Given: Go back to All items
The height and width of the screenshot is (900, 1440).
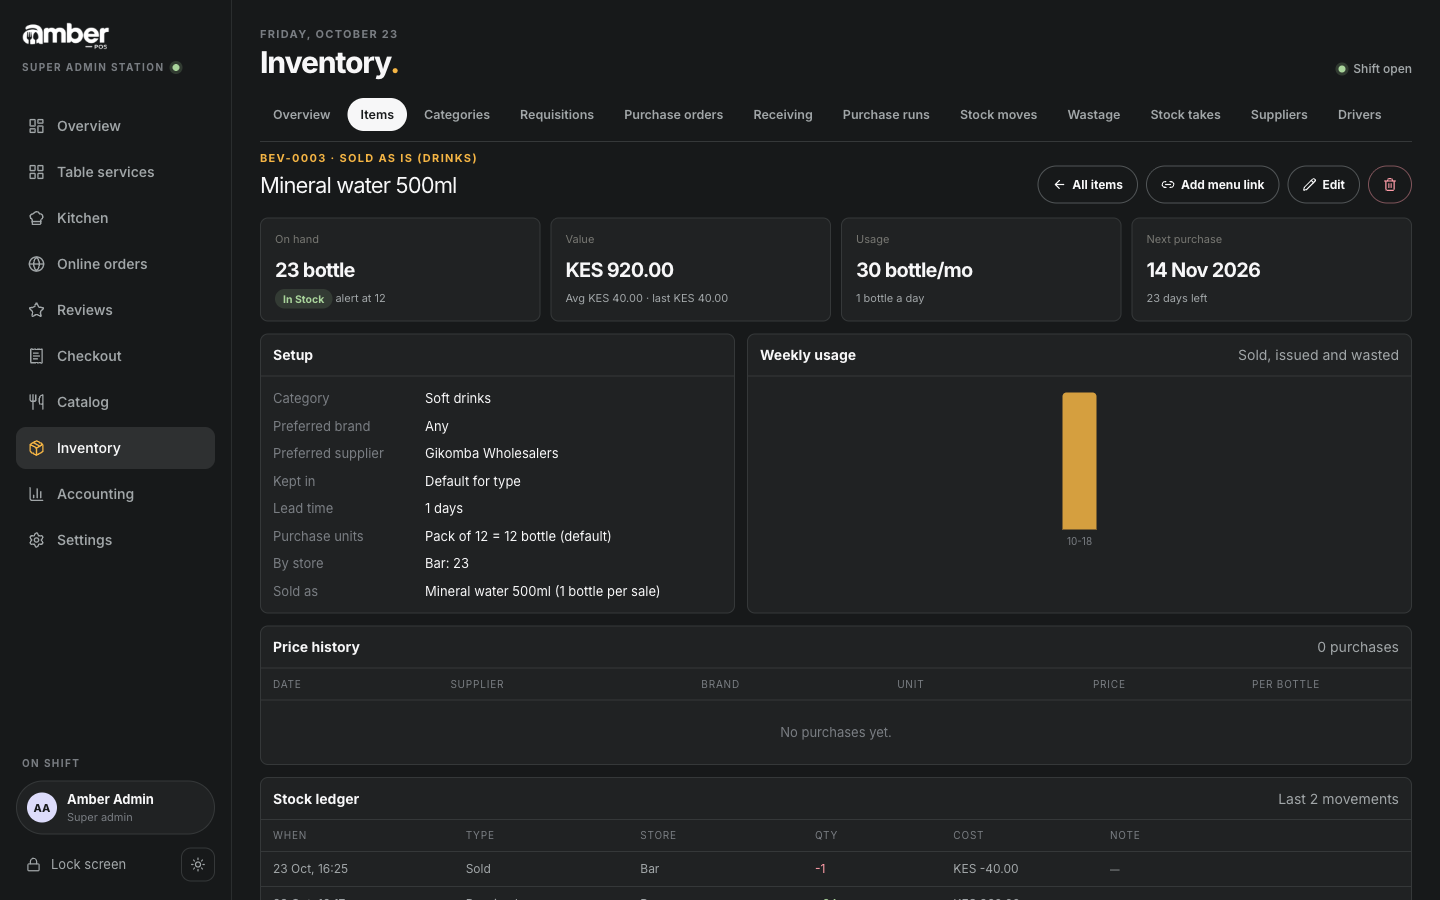Looking at the screenshot, I should tap(1087, 184).
